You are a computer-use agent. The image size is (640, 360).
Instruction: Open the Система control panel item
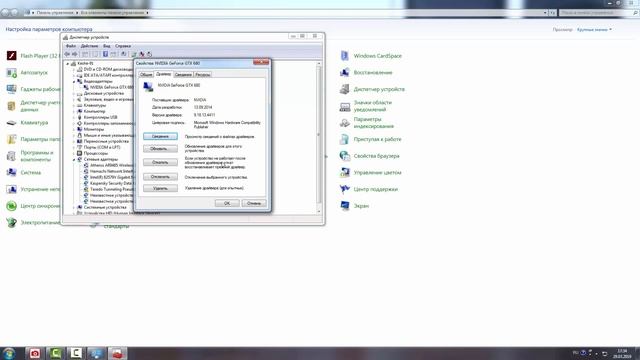pos(24,173)
